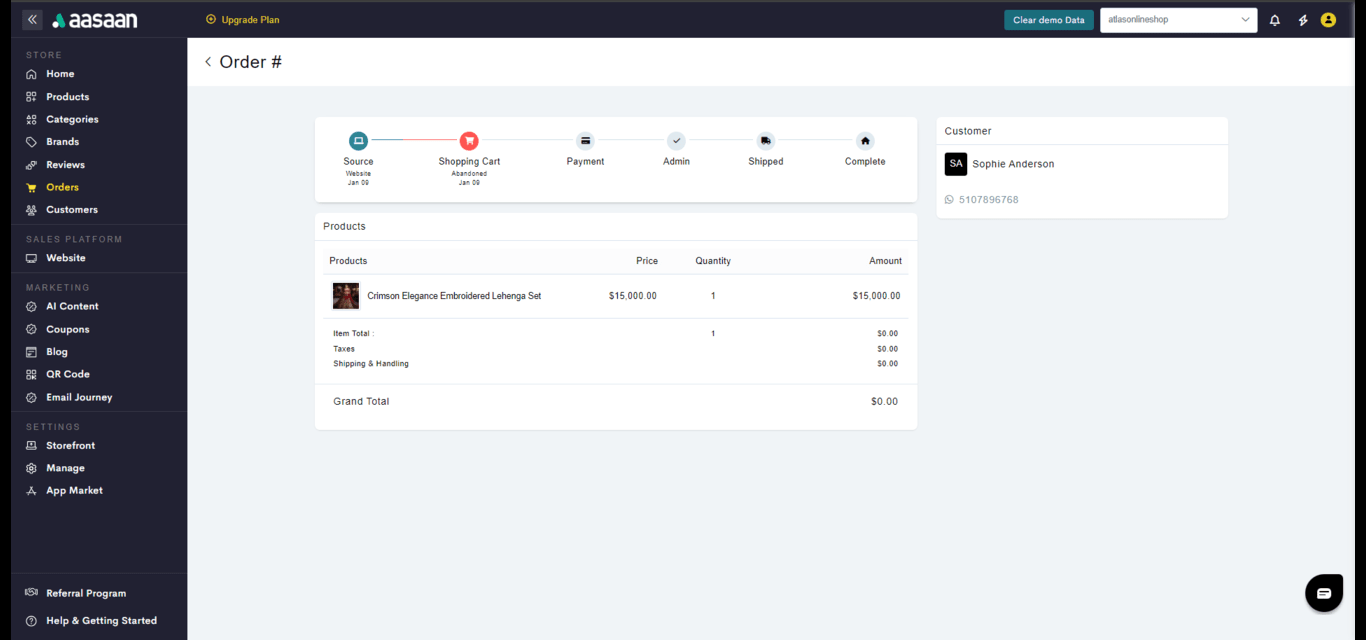Click the lightning bolt quick actions icon

click(x=1302, y=20)
